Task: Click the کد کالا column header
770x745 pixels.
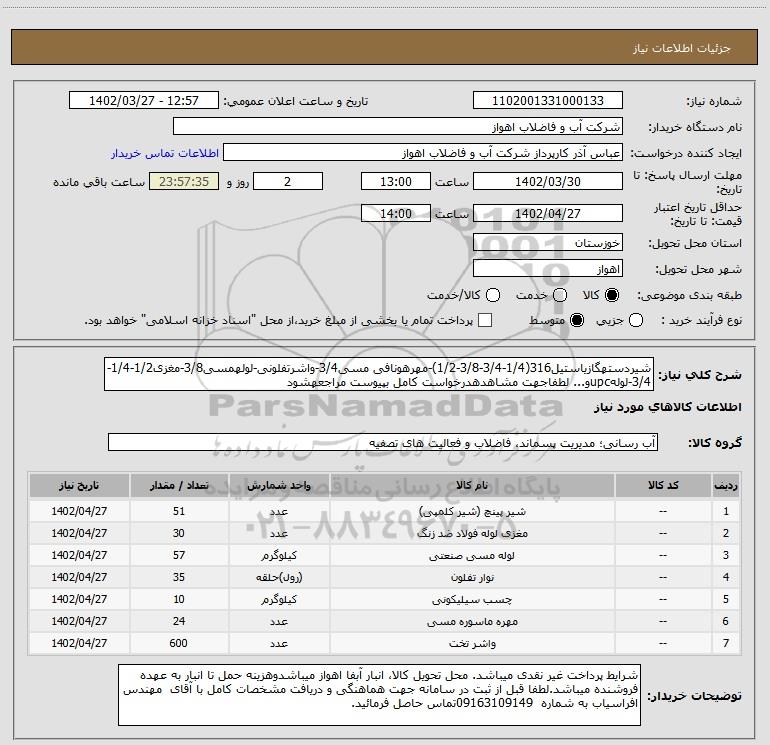Action: [x=663, y=485]
